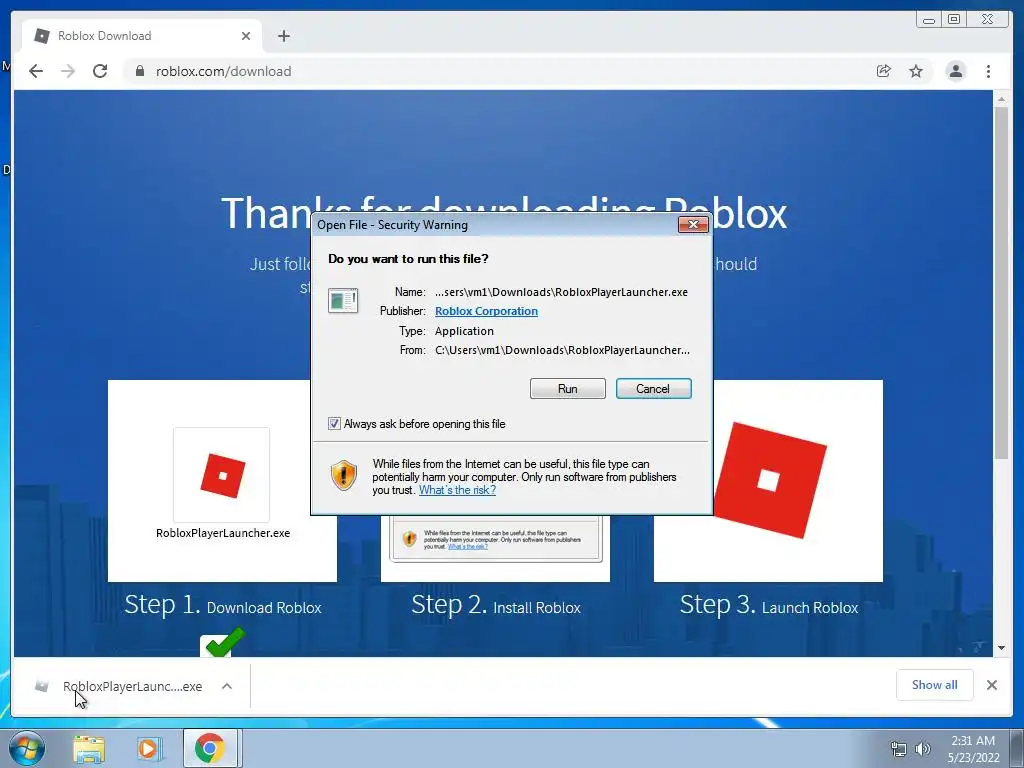The width and height of the screenshot is (1024, 768).
Task: Click the Roblox favicon on the tab
Action: click(x=42, y=36)
